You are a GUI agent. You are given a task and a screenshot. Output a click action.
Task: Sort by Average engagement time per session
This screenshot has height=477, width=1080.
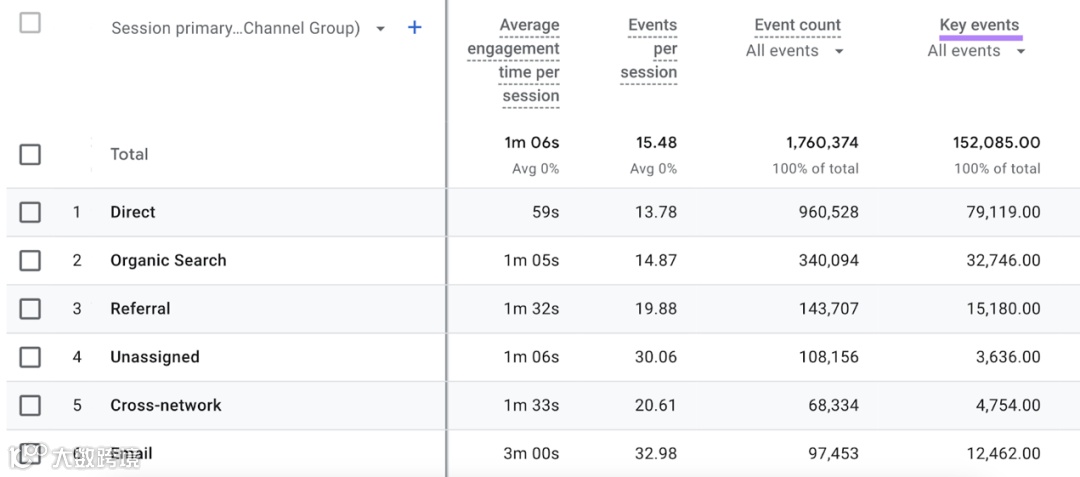click(514, 60)
